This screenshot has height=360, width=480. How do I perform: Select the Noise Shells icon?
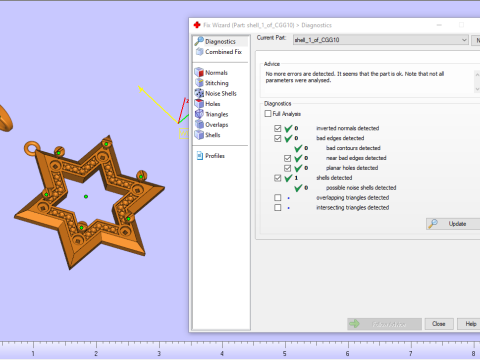coord(199,93)
